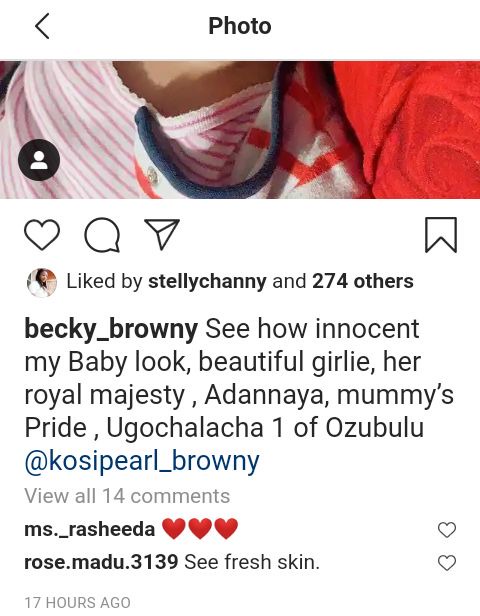The width and height of the screenshot is (480, 616).
Task: Open rose.madu.3139 commenter profile
Action: pyautogui.click(x=101, y=562)
